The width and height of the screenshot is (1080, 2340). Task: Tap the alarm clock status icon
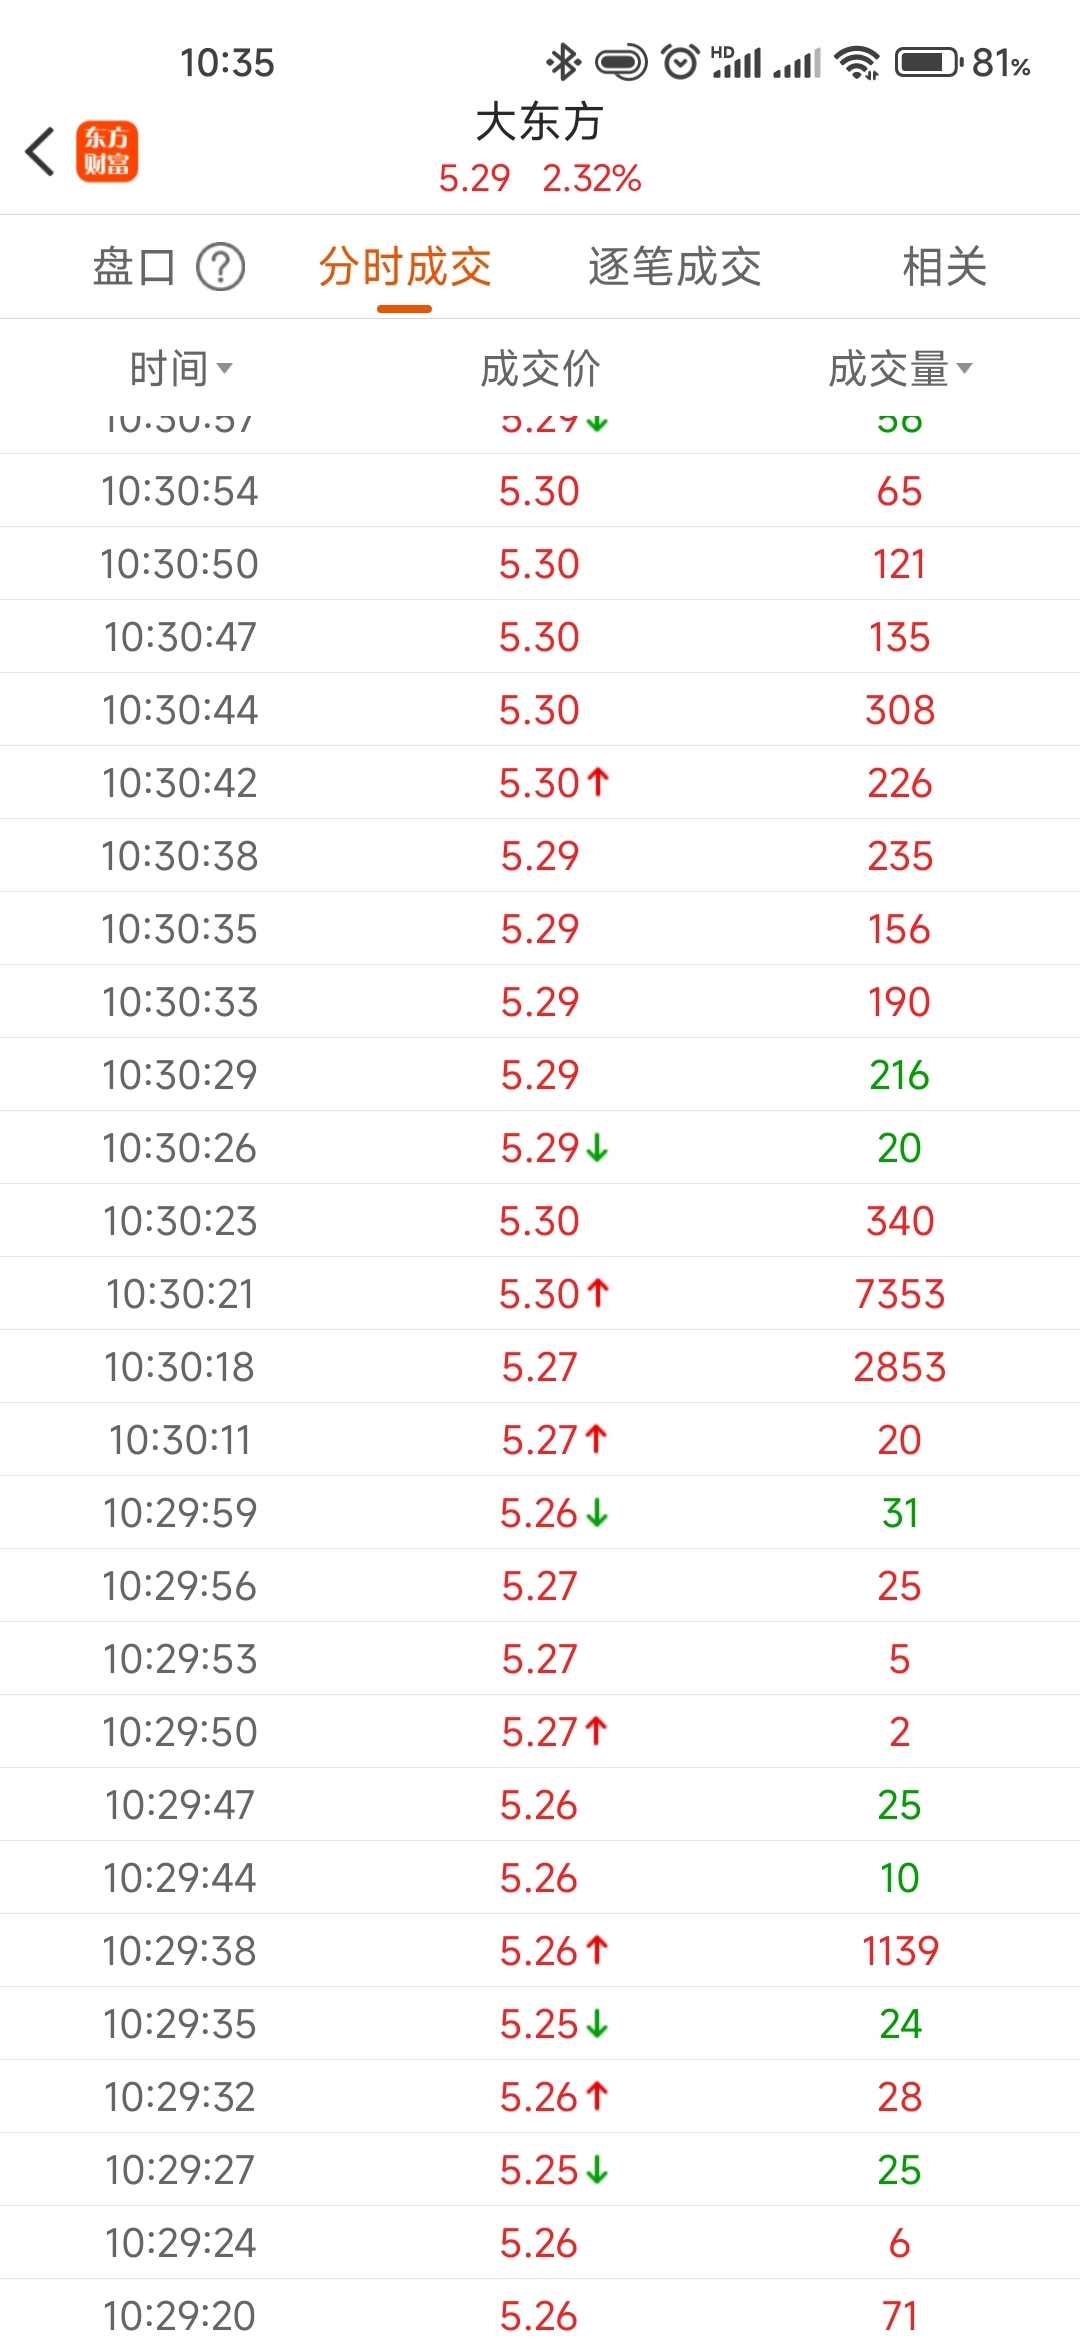(681, 62)
